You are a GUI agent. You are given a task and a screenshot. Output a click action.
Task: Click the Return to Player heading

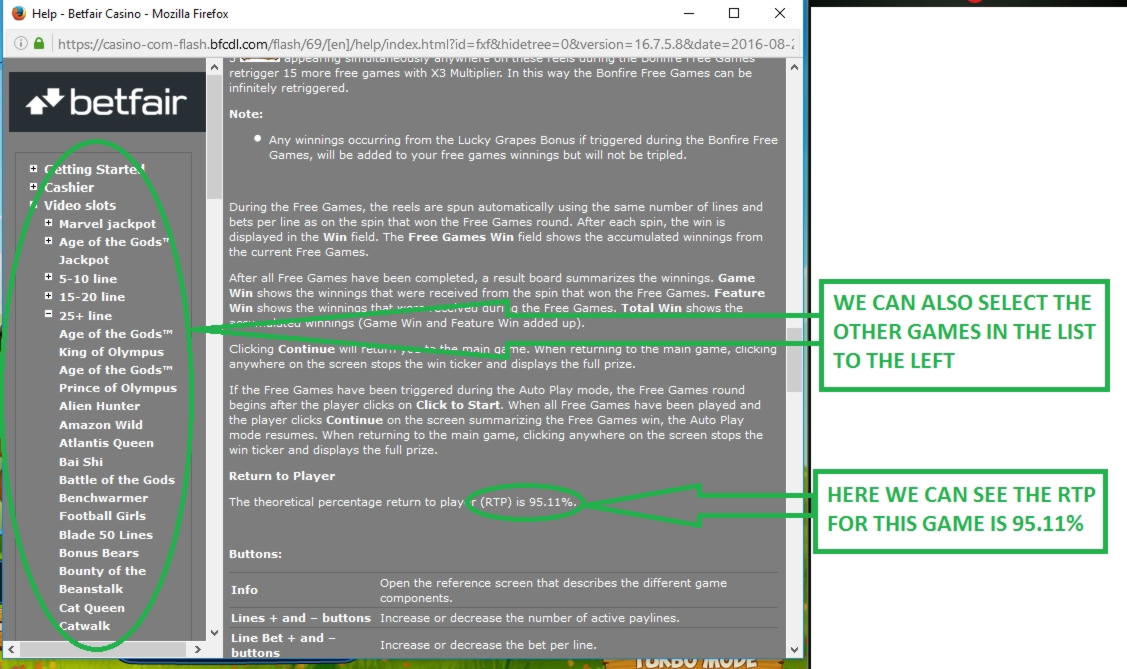click(282, 476)
